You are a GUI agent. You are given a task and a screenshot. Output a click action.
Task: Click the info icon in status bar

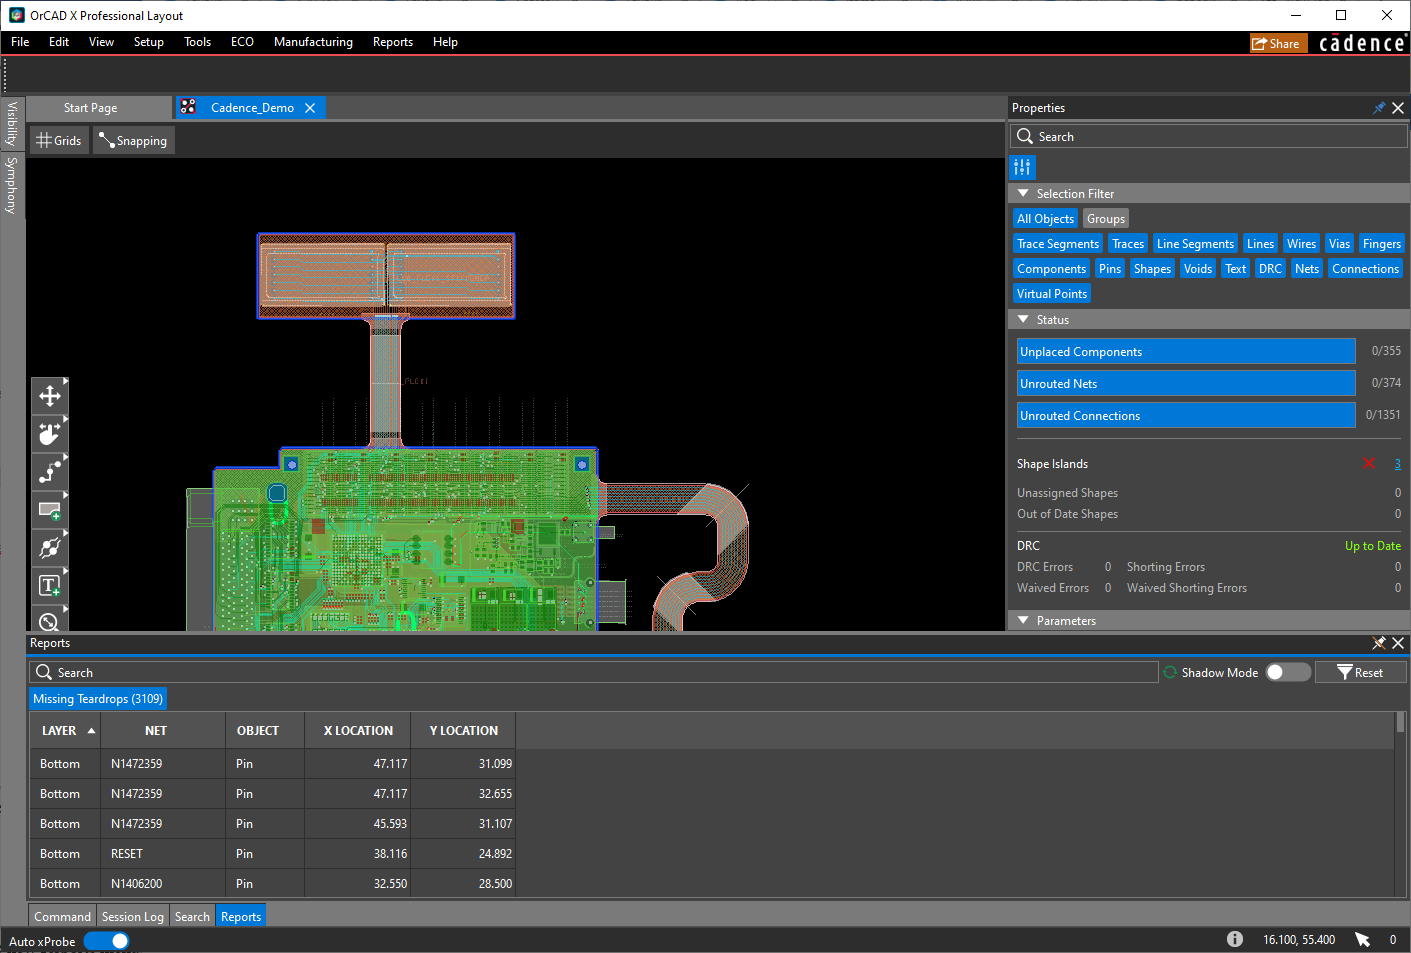tap(1235, 939)
